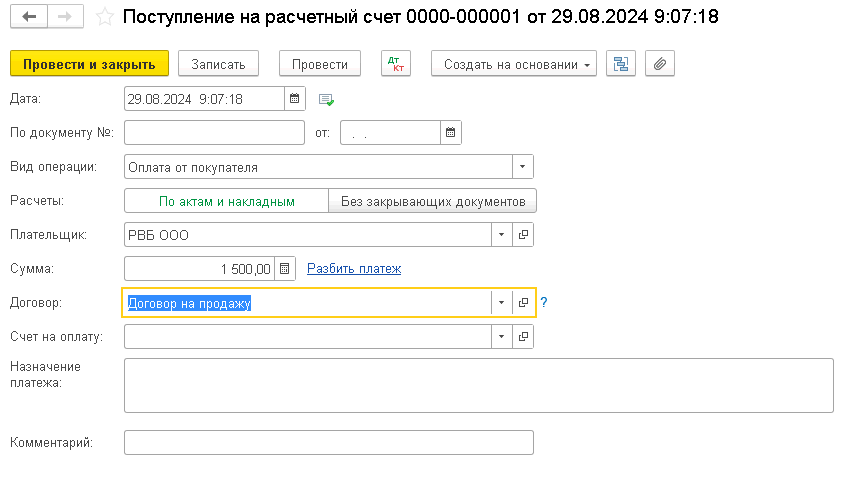862x504 pixels.
Task: Go forward with the right arrow button
Action: pyautogui.click(x=65, y=16)
